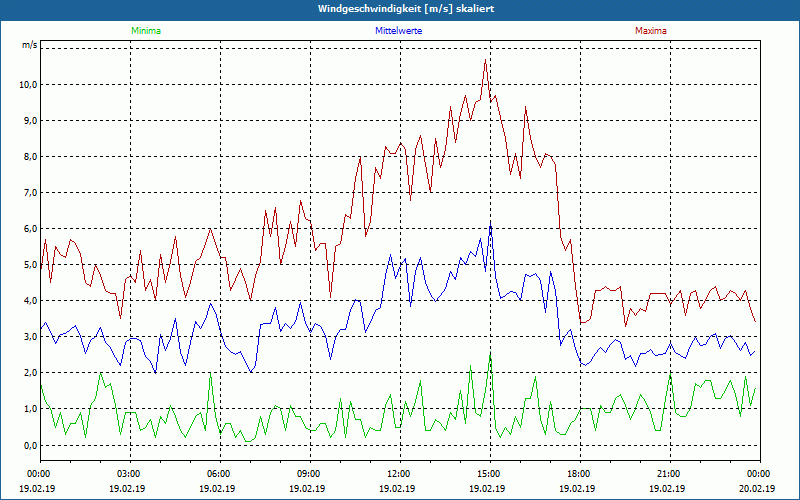This screenshot has width=800, height=500.
Task: Click the red Maxima legend label
Action: (651, 31)
